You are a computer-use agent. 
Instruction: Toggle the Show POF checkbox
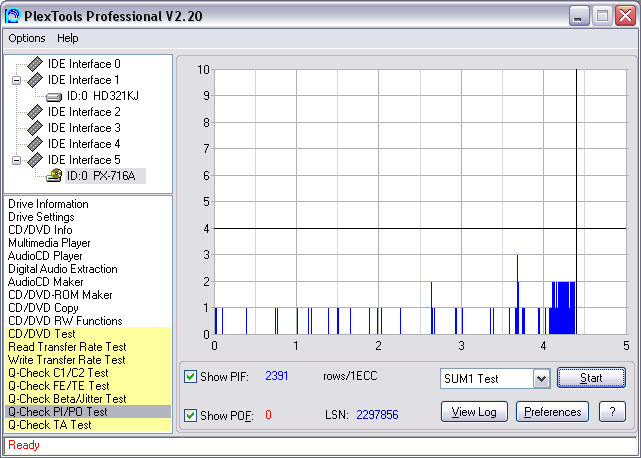click(190, 415)
